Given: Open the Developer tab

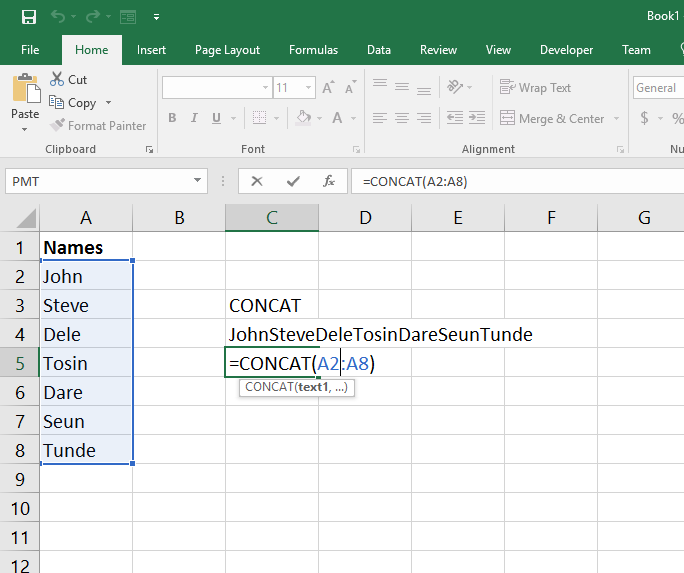Looking at the screenshot, I should [x=566, y=50].
